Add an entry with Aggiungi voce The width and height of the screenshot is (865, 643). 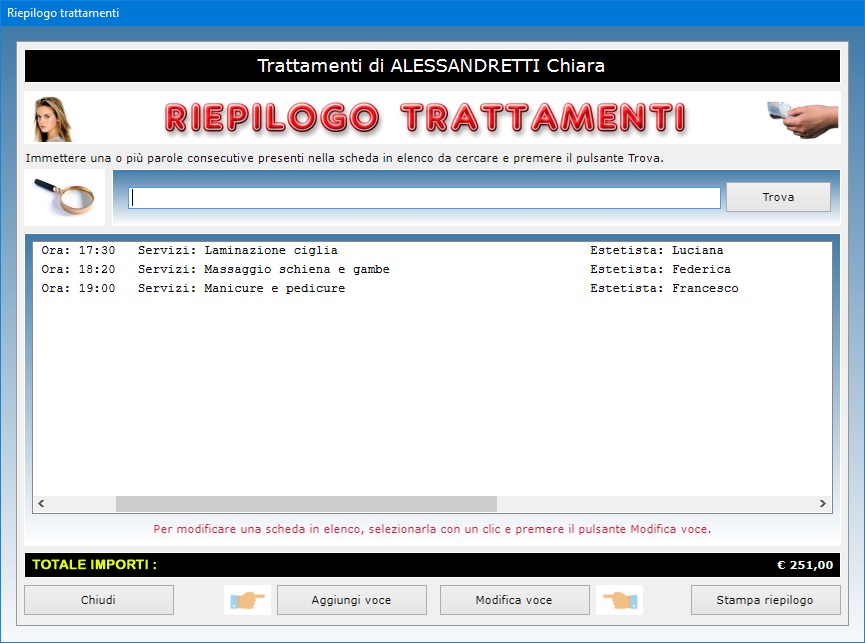tap(351, 600)
